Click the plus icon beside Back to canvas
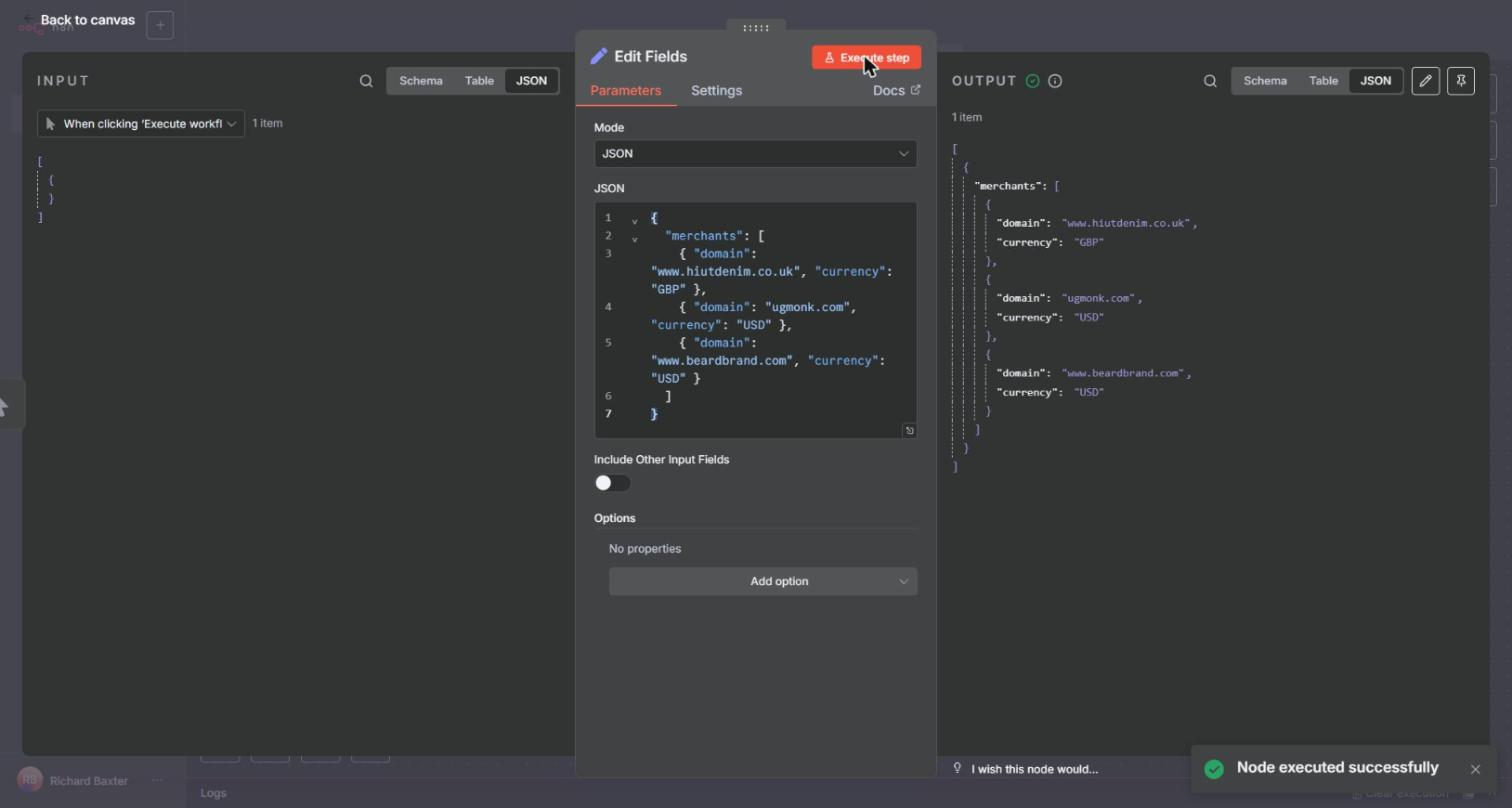Screen dimensions: 1512x808 [160, 25]
